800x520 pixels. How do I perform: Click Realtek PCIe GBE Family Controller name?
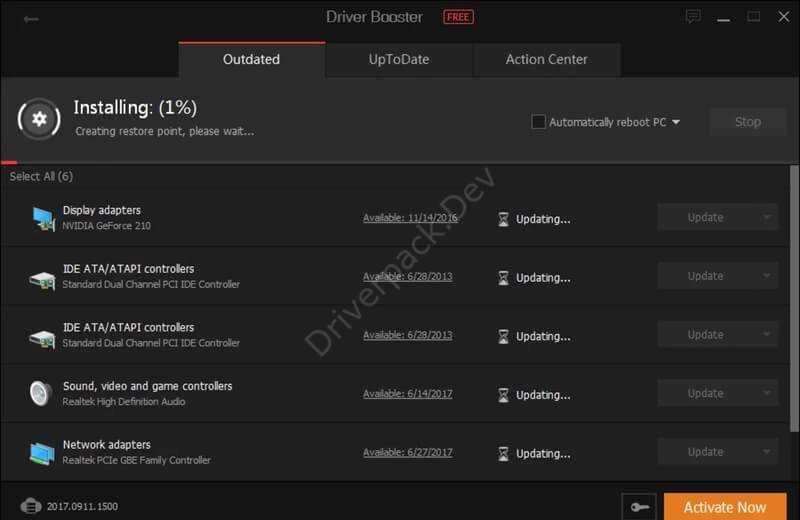click(x=137, y=460)
